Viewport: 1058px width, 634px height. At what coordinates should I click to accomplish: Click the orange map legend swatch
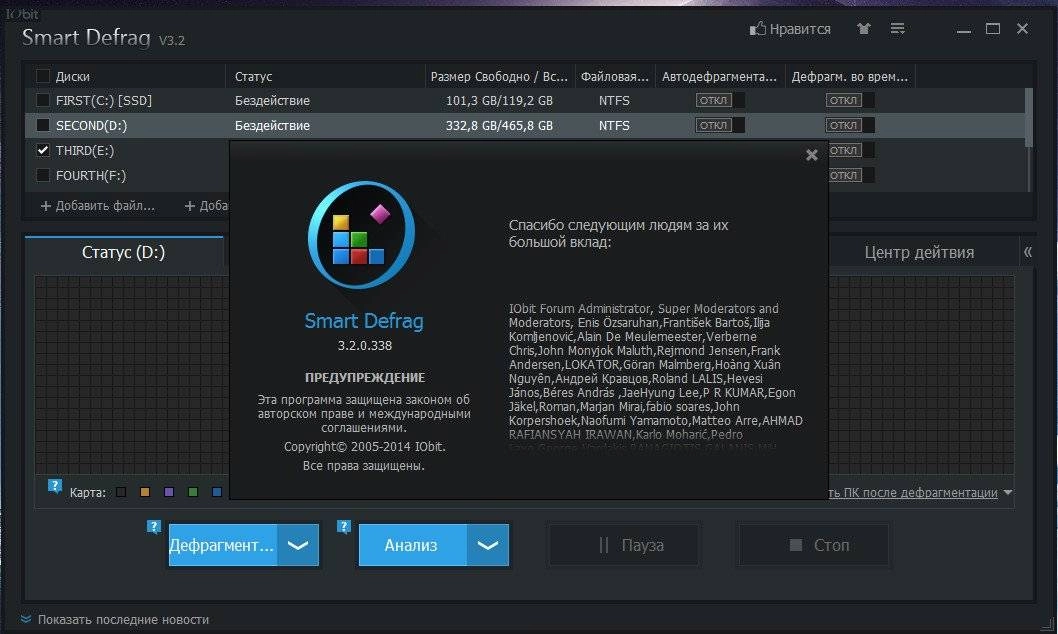144,492
